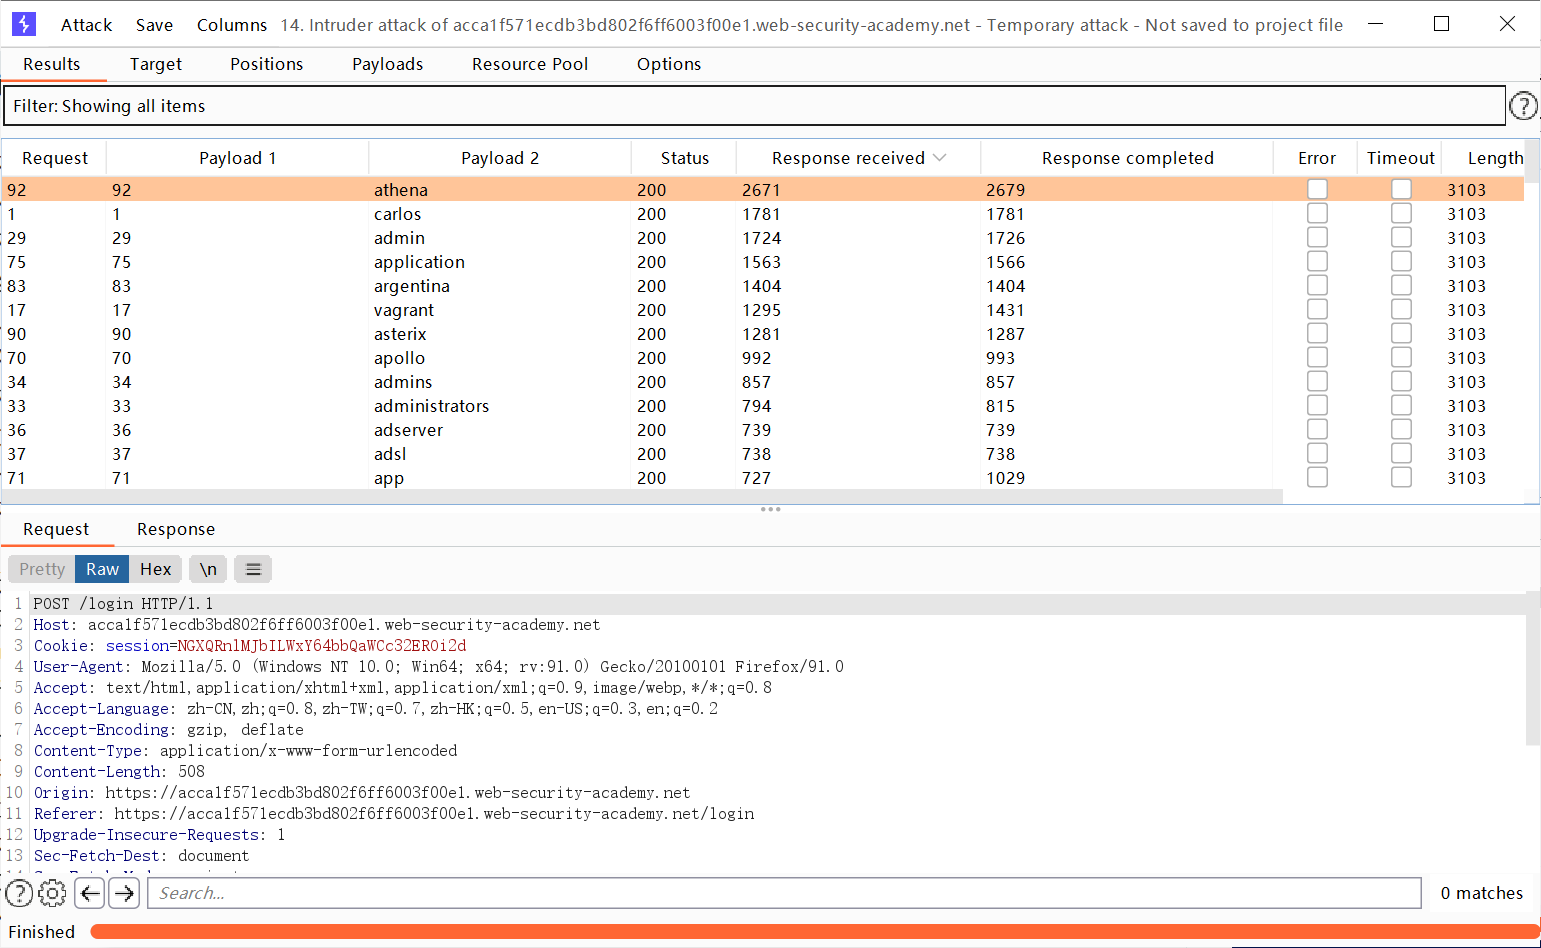Screen dimensions: 1541x948
Task: Sort by Length column header
Action: pos(1485,158)
